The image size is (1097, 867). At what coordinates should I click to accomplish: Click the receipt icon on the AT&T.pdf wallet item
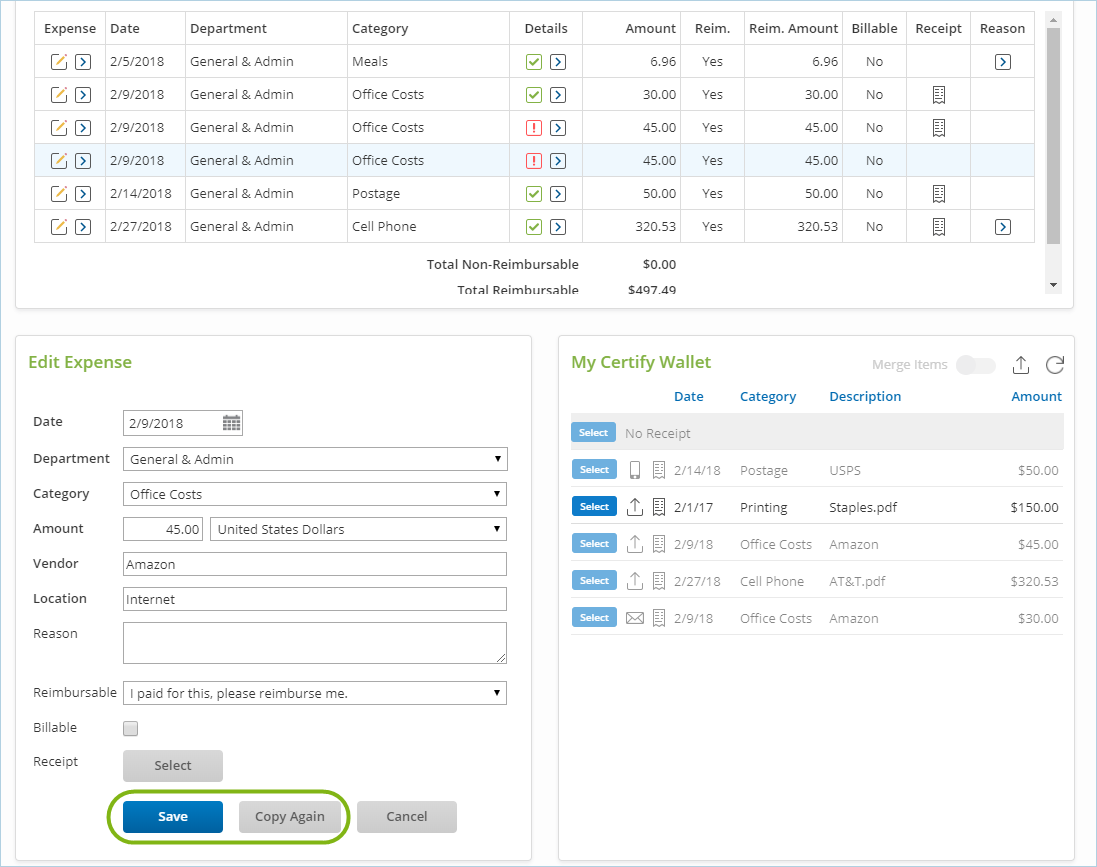658,581
